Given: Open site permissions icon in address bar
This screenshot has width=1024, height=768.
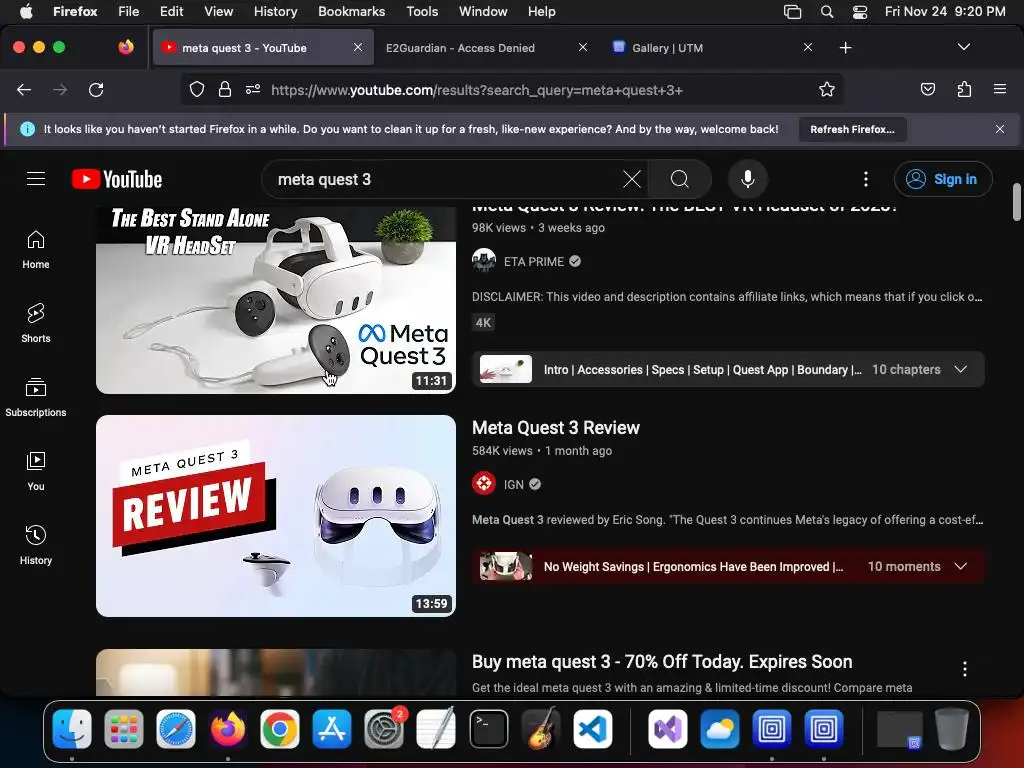Looking at the screenshot, I should tap(253, 90).
